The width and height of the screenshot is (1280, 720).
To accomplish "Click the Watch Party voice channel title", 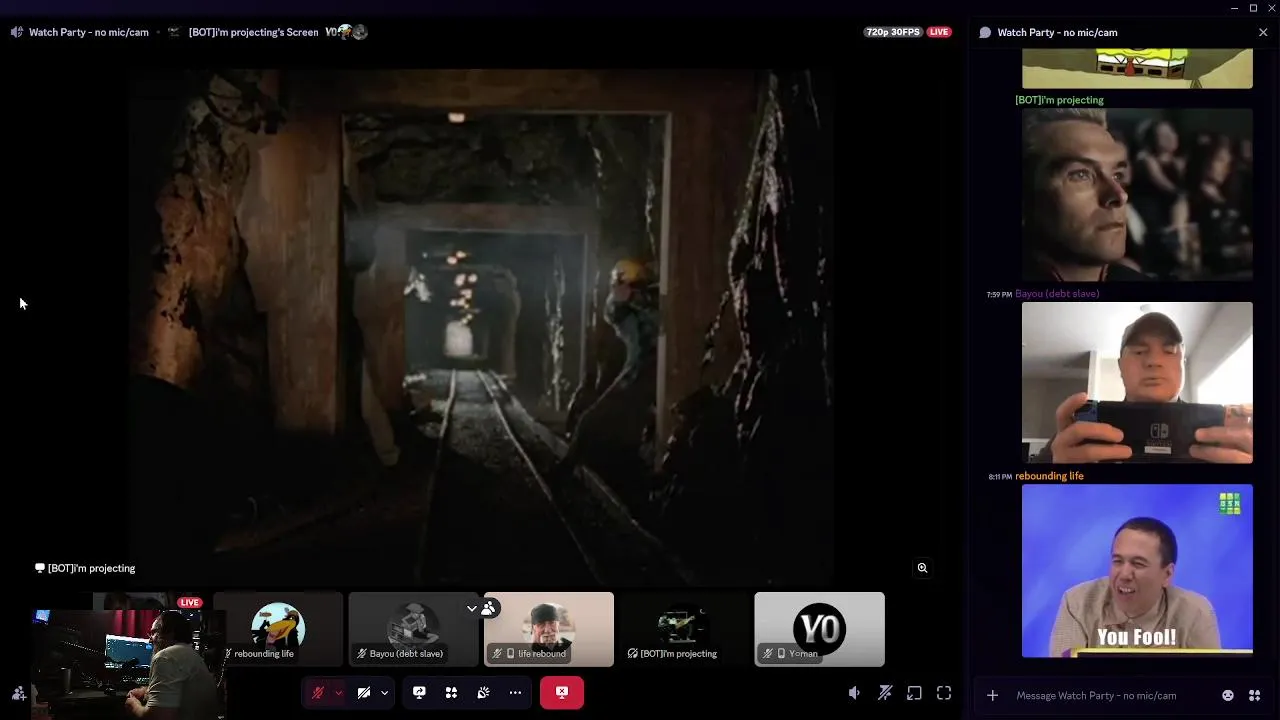I will (x=89, y=32).
